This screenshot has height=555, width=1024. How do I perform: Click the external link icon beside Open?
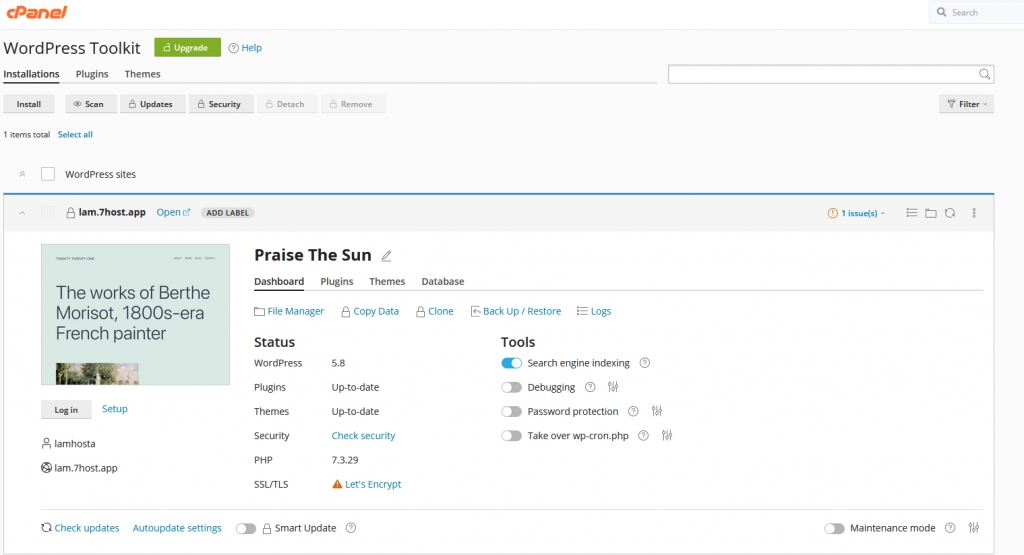[x=186, y=212]
